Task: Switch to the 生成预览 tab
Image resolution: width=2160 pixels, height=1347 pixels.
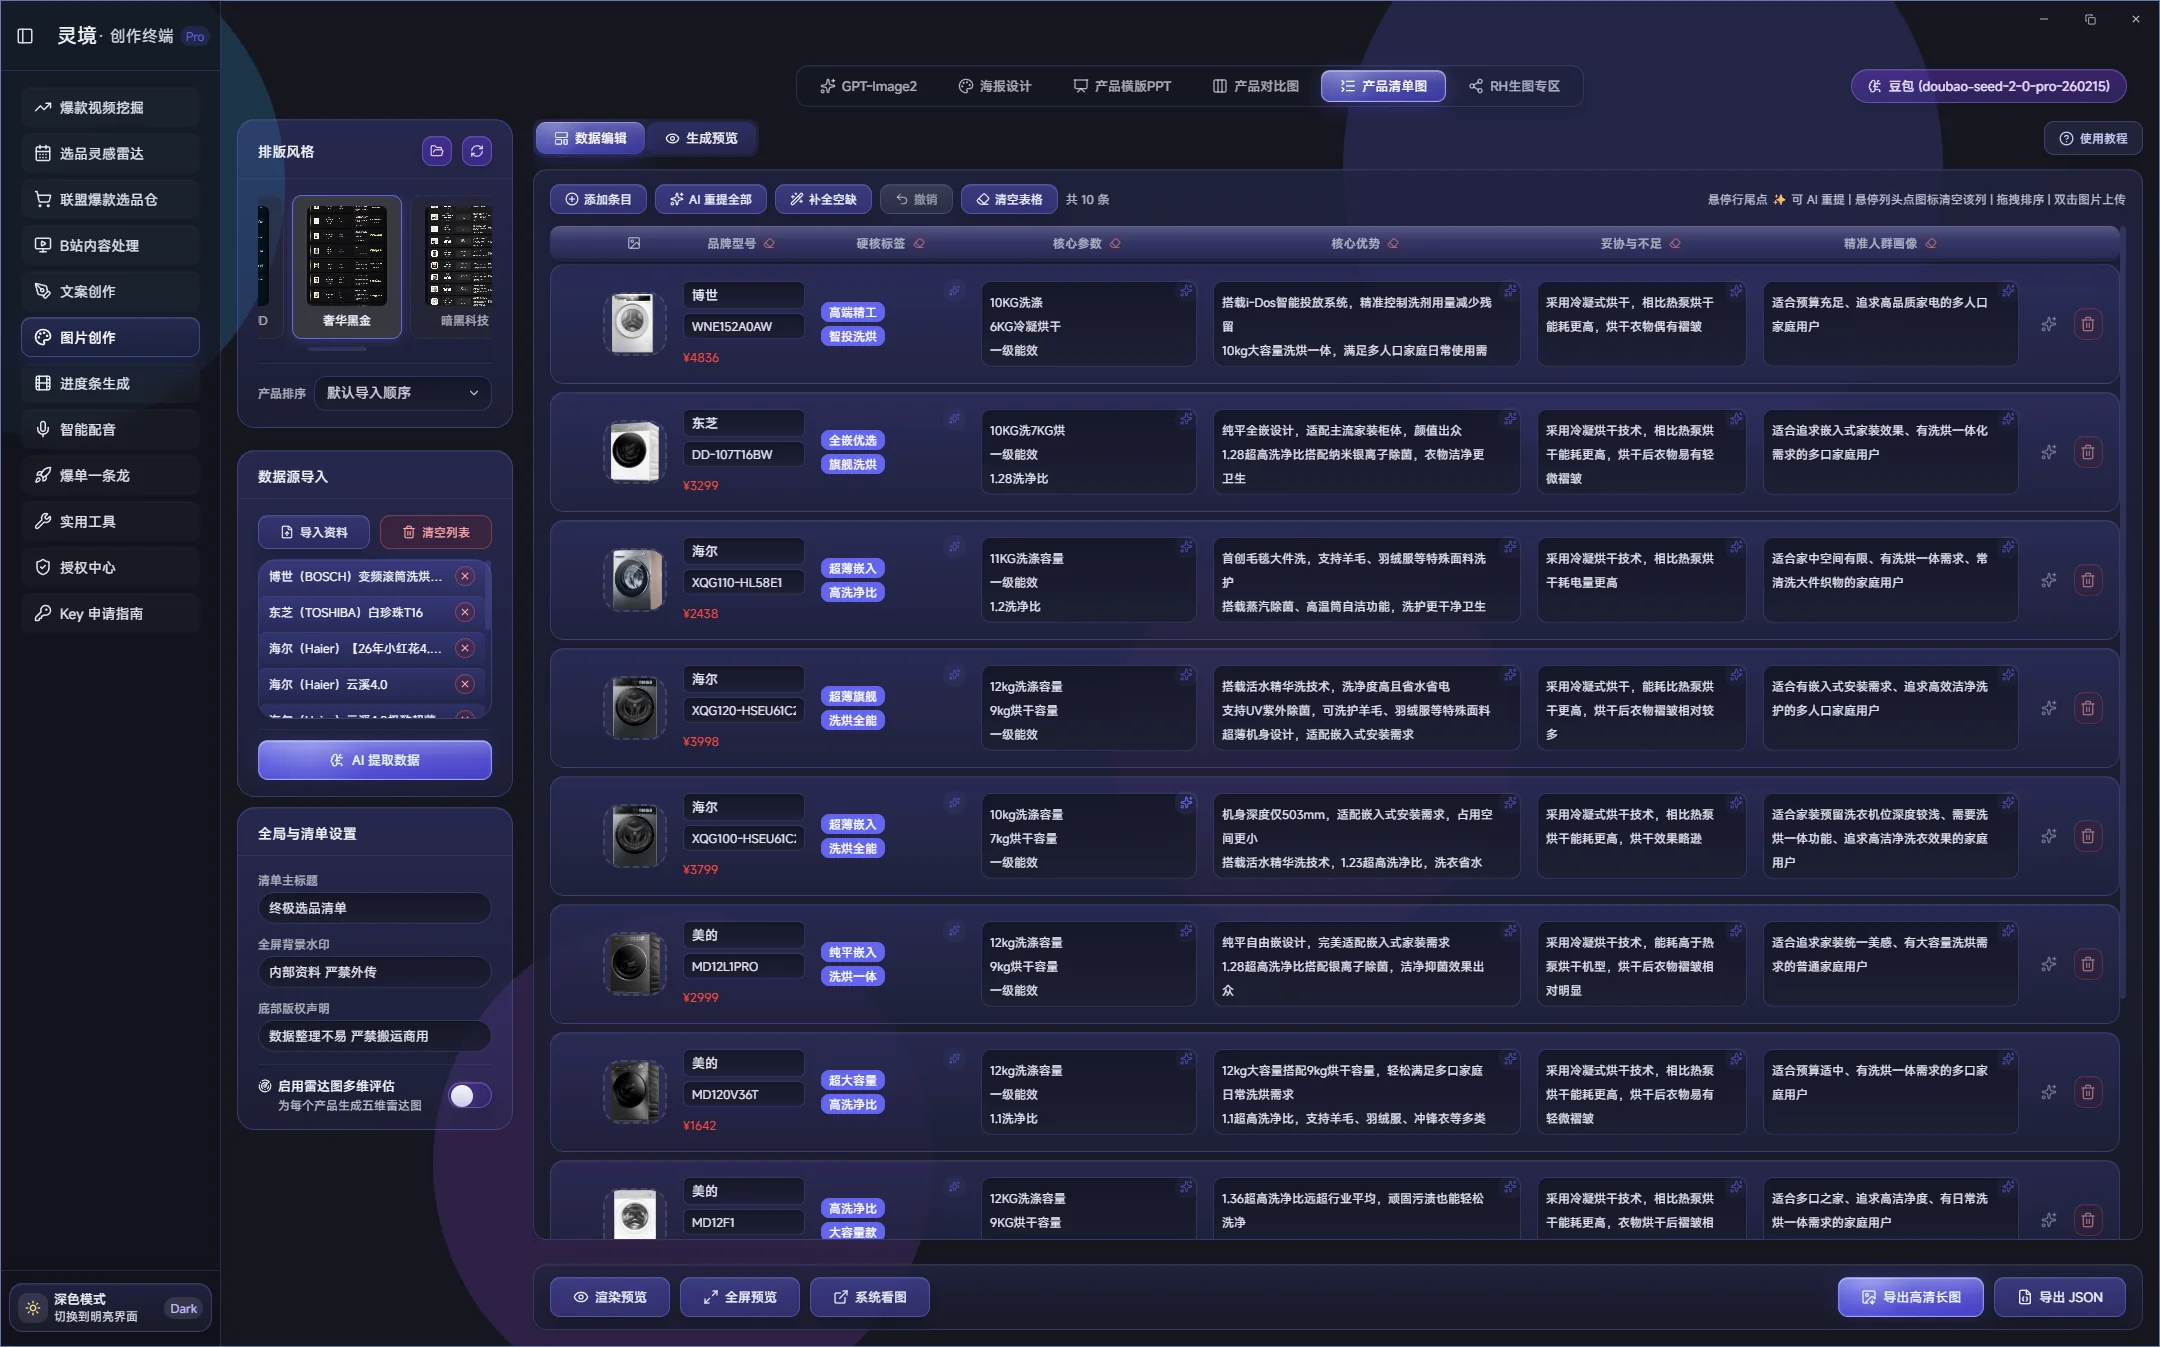Action: pyautogui.click(x=701, y=138)
